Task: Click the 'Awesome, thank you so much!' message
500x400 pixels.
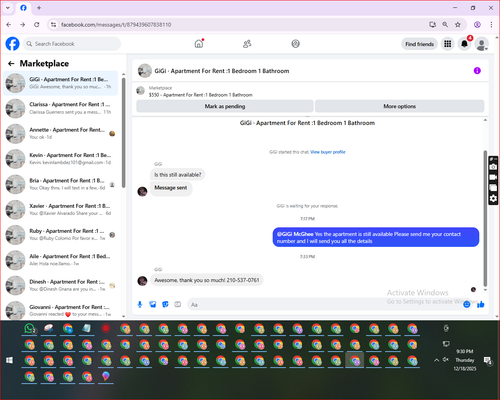Action: (x=207, y=280)
